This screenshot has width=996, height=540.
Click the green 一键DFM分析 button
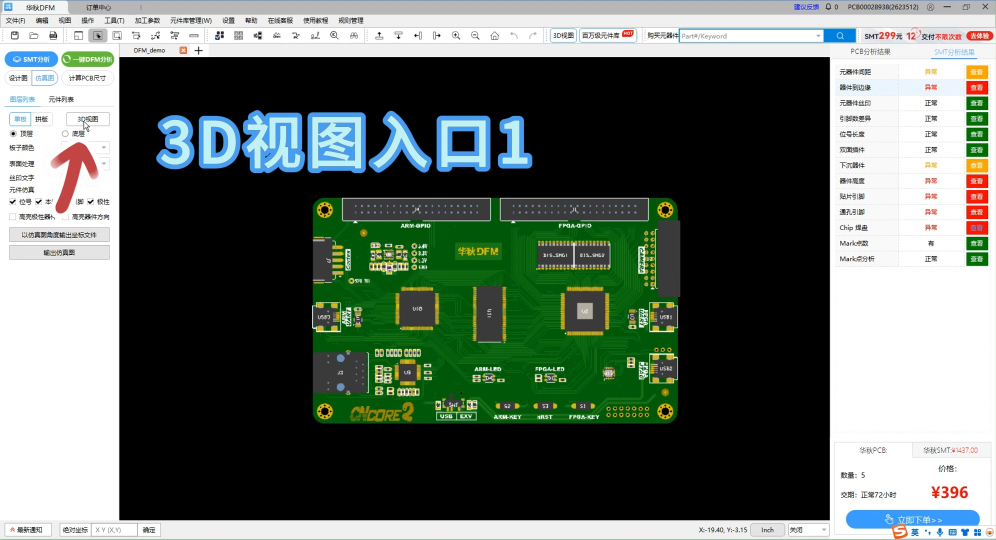pyautogui.click(x=88, y=59)
